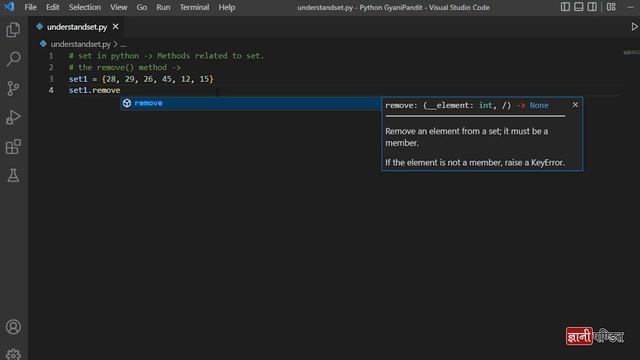Open the Selection menu

tap(85, 7)
